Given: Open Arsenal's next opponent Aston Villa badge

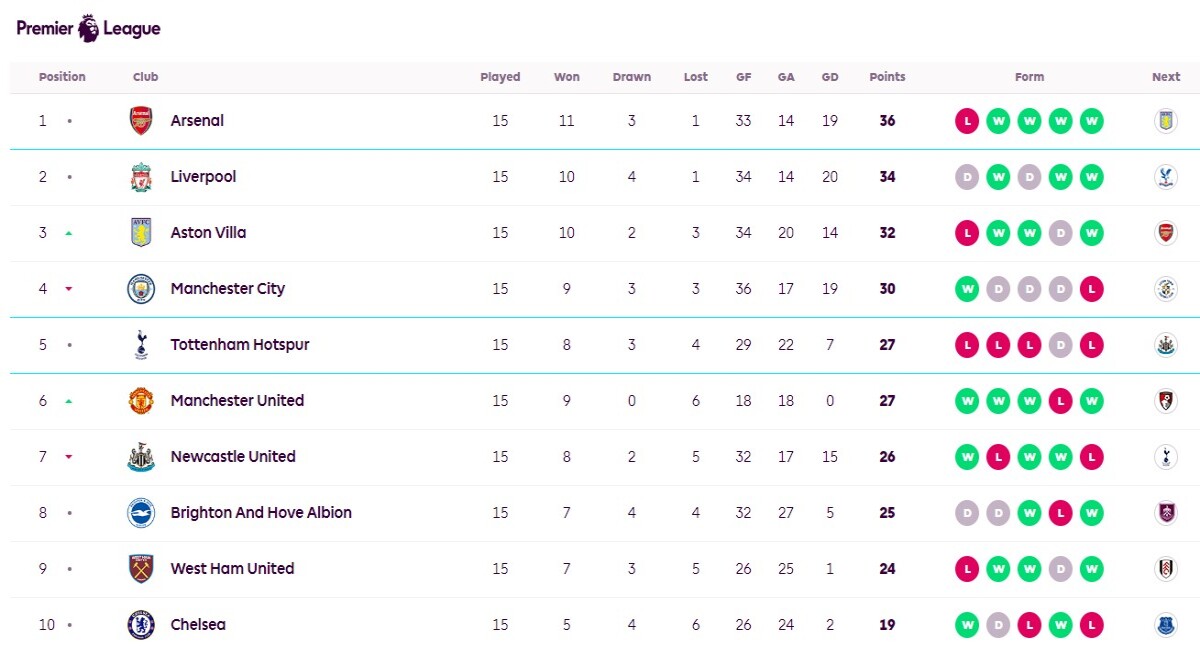Looking at the screenshot, I should [x=1166, y=121].
